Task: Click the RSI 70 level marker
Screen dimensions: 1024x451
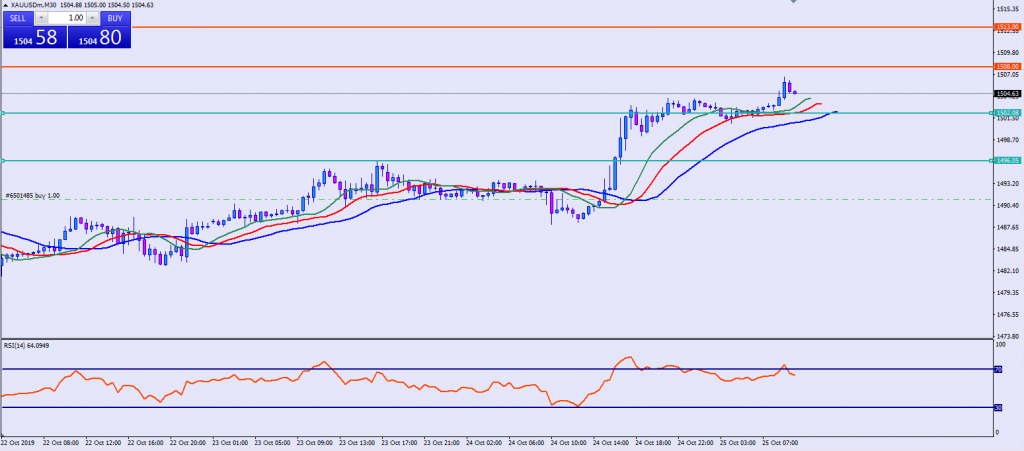Action: pos(997,369)
